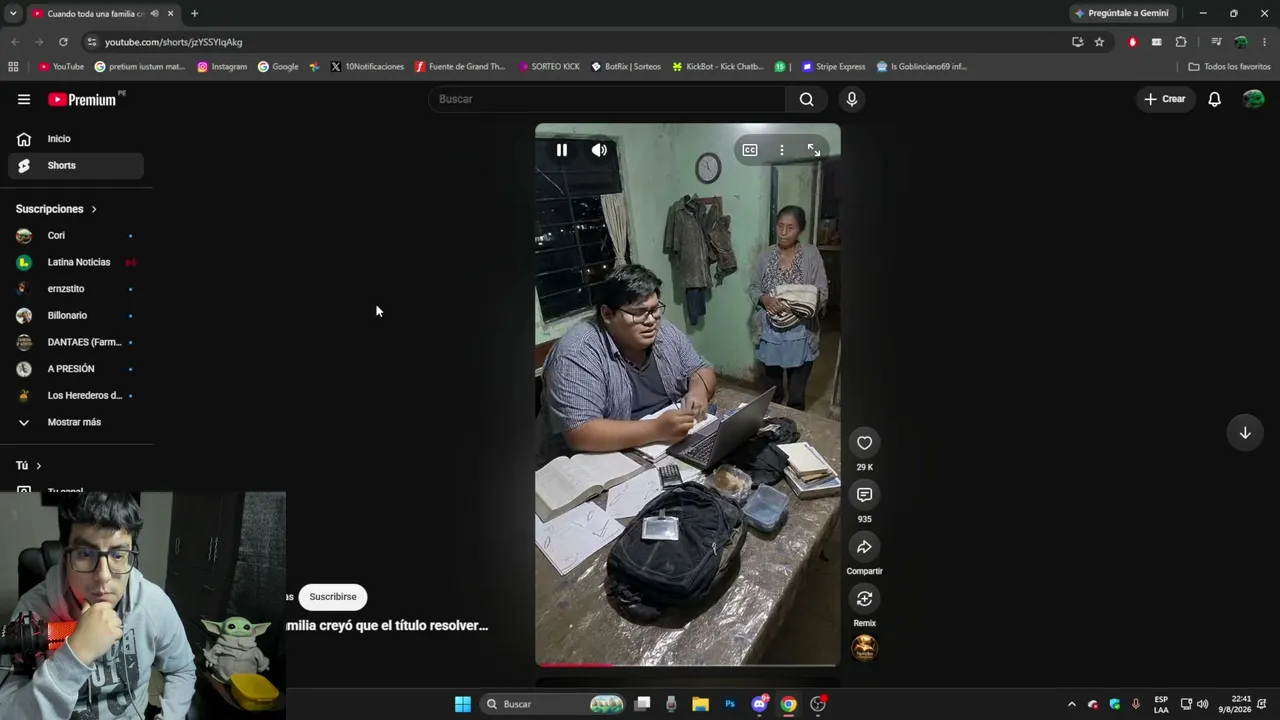Open the A PRESIÓN channel

click(x=76, y=369)
